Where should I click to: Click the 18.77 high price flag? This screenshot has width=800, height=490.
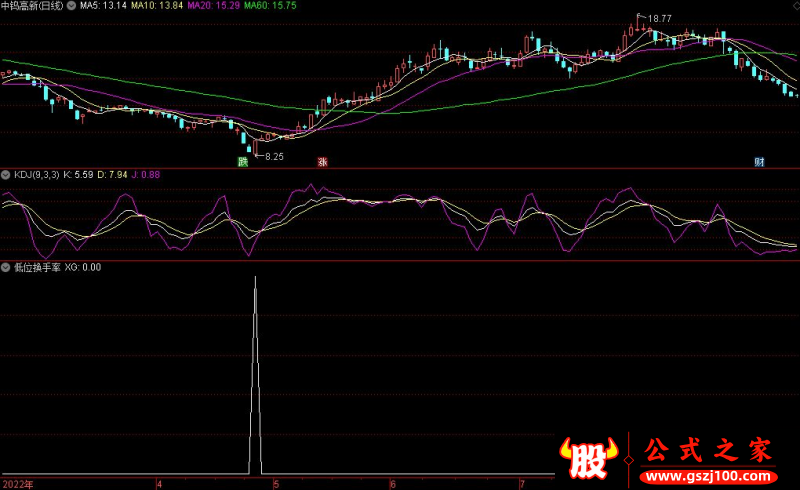tap(656, 18)
